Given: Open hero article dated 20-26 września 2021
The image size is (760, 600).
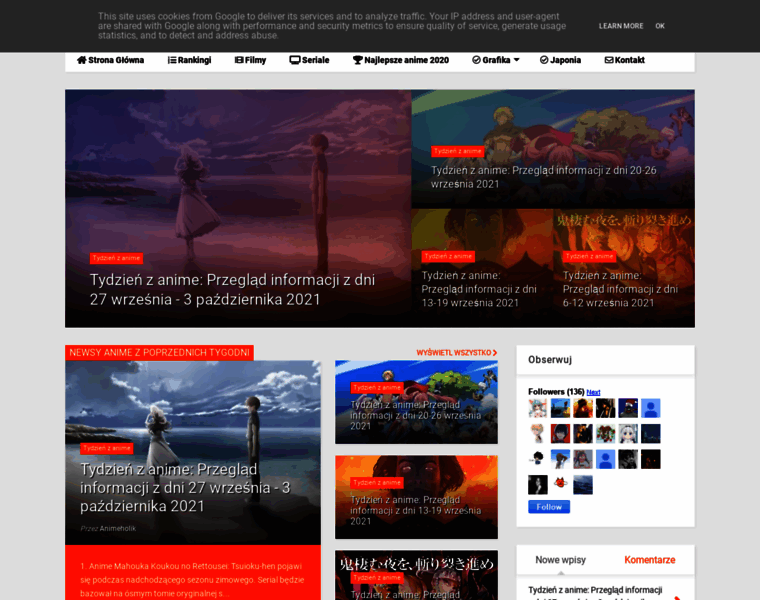Looking at the screenshot, I should (x=543, y=177).
